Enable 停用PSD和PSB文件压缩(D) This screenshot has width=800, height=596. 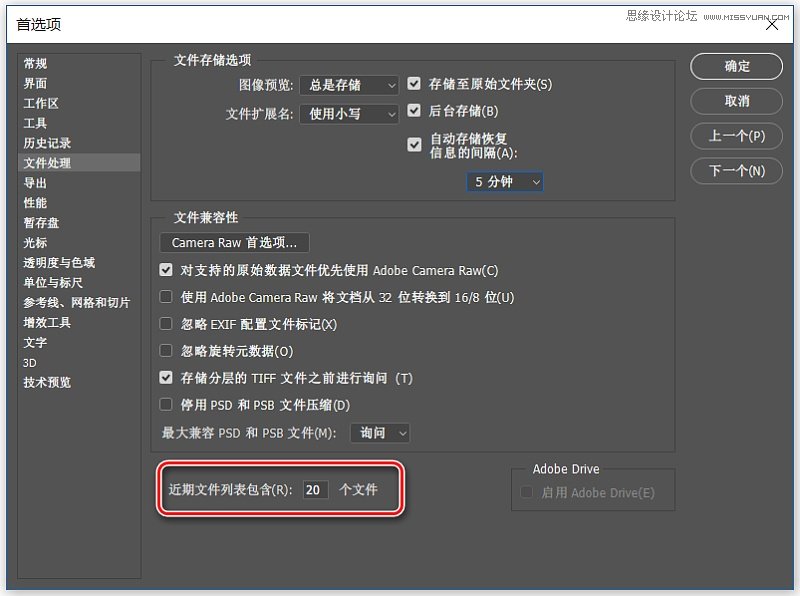165,404
